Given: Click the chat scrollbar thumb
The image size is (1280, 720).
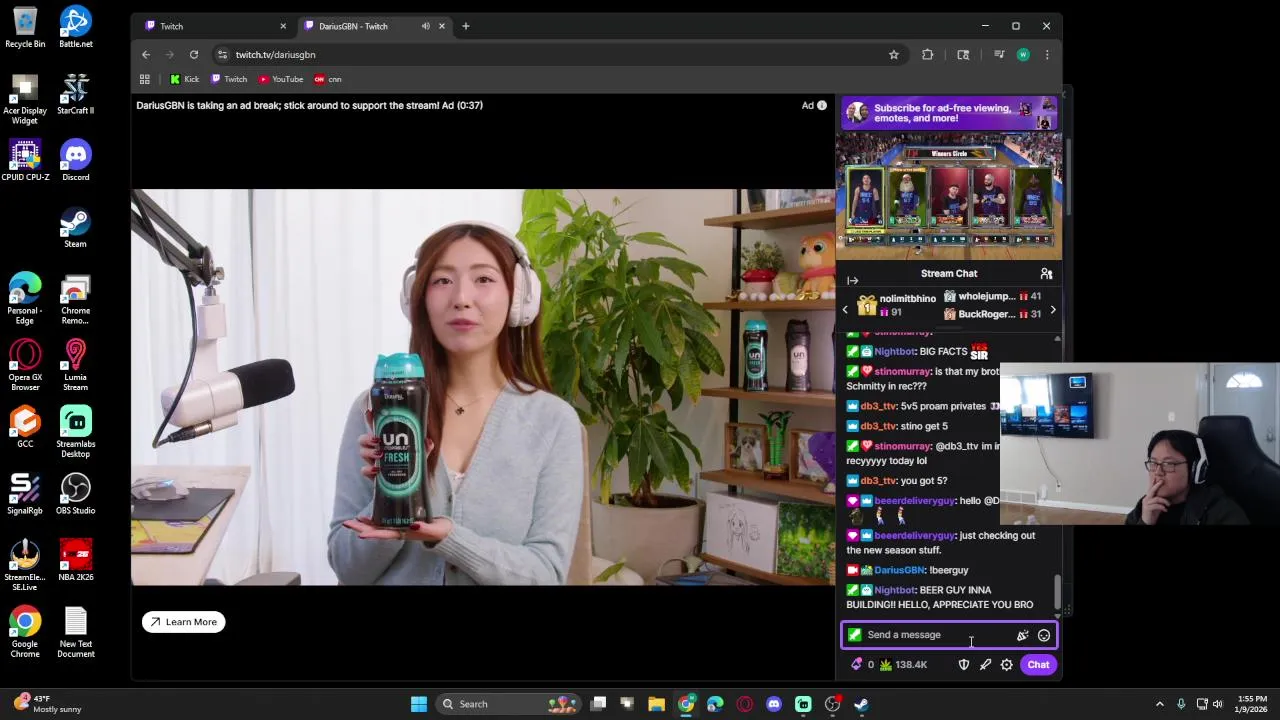Looking at the screenshot, I should click(x=1057, y=593).
